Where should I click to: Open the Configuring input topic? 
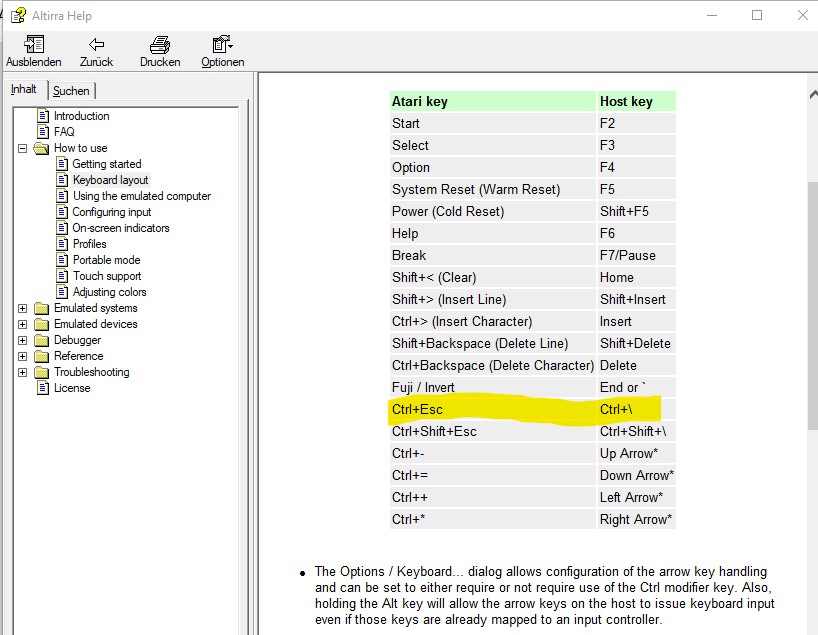point(112,212)
